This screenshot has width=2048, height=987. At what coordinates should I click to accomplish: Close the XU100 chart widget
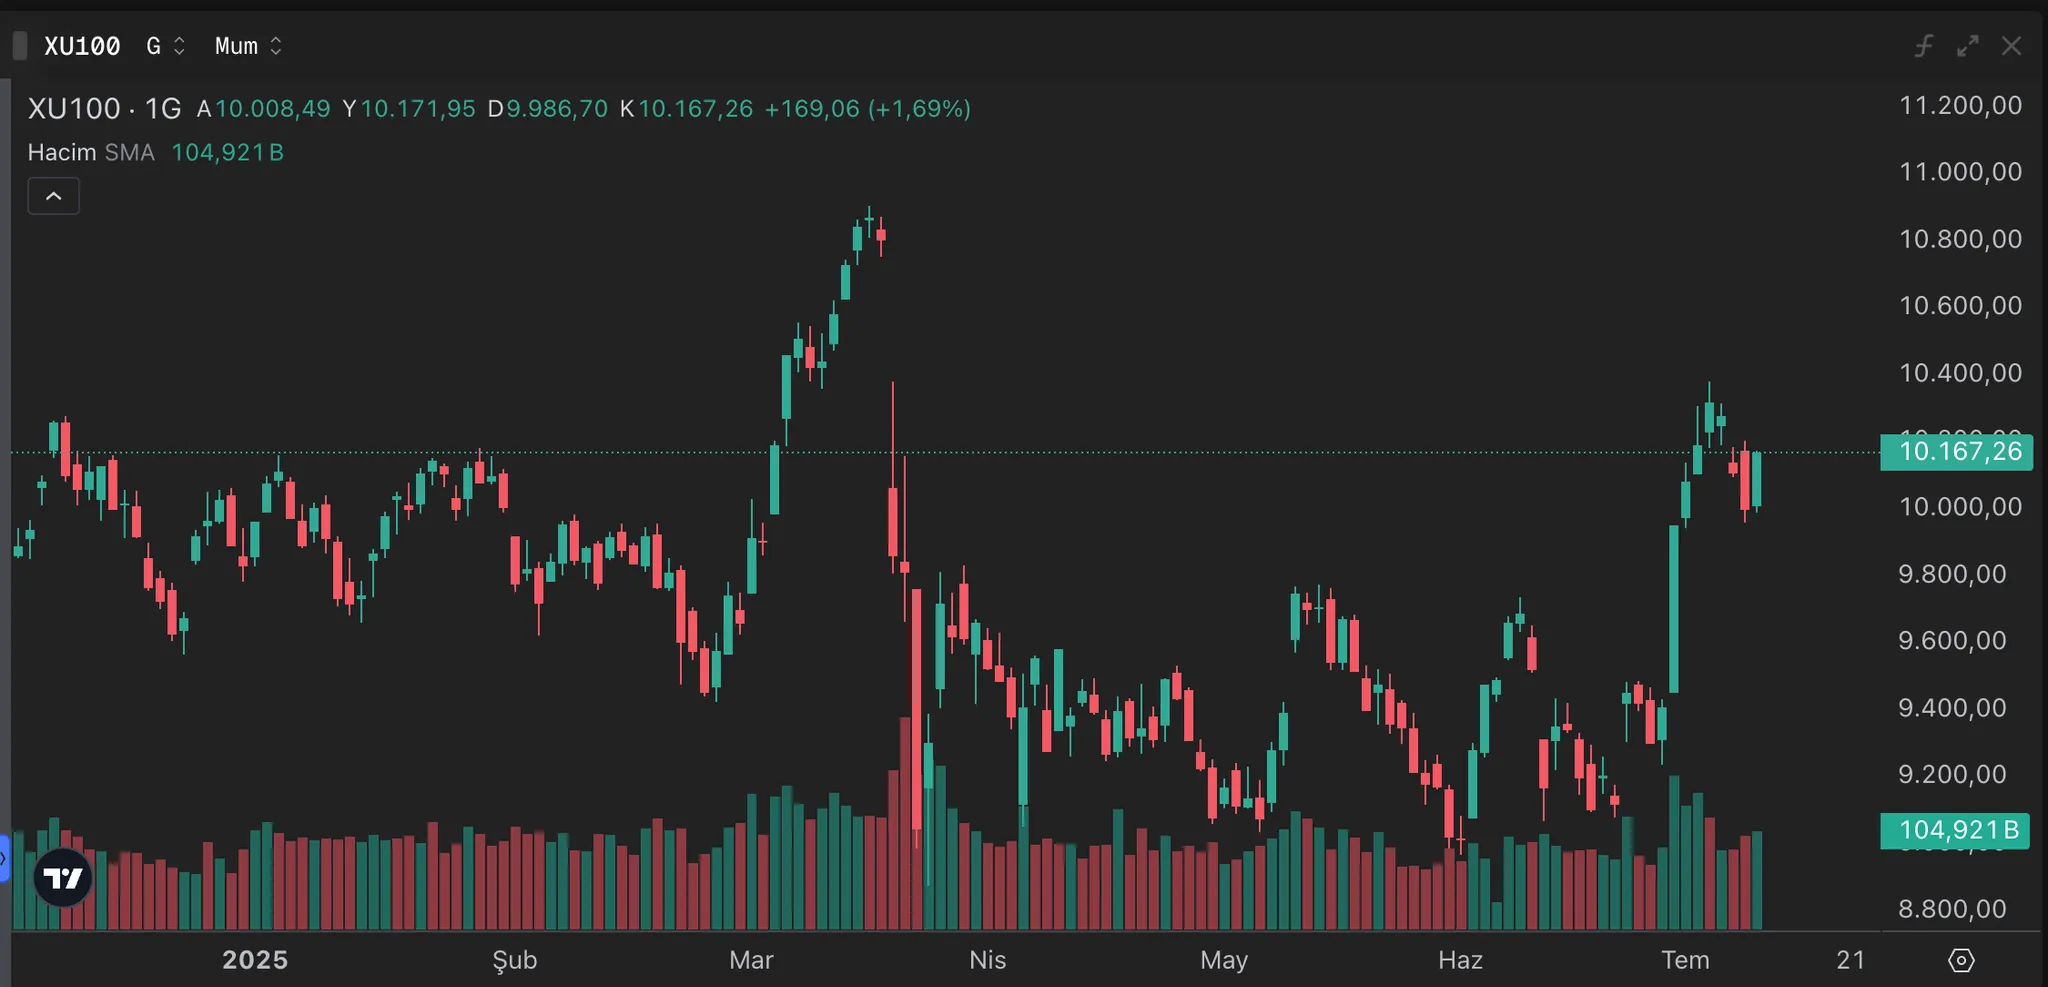2012,46
